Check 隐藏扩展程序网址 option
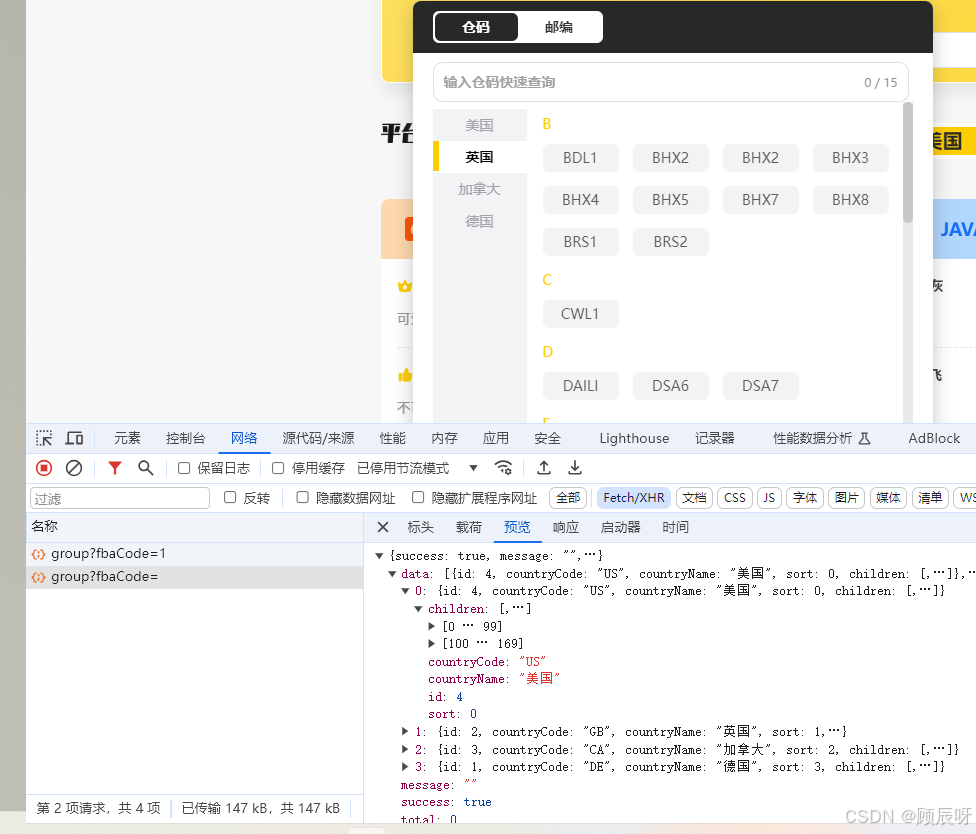 click(x=418, y=497)
